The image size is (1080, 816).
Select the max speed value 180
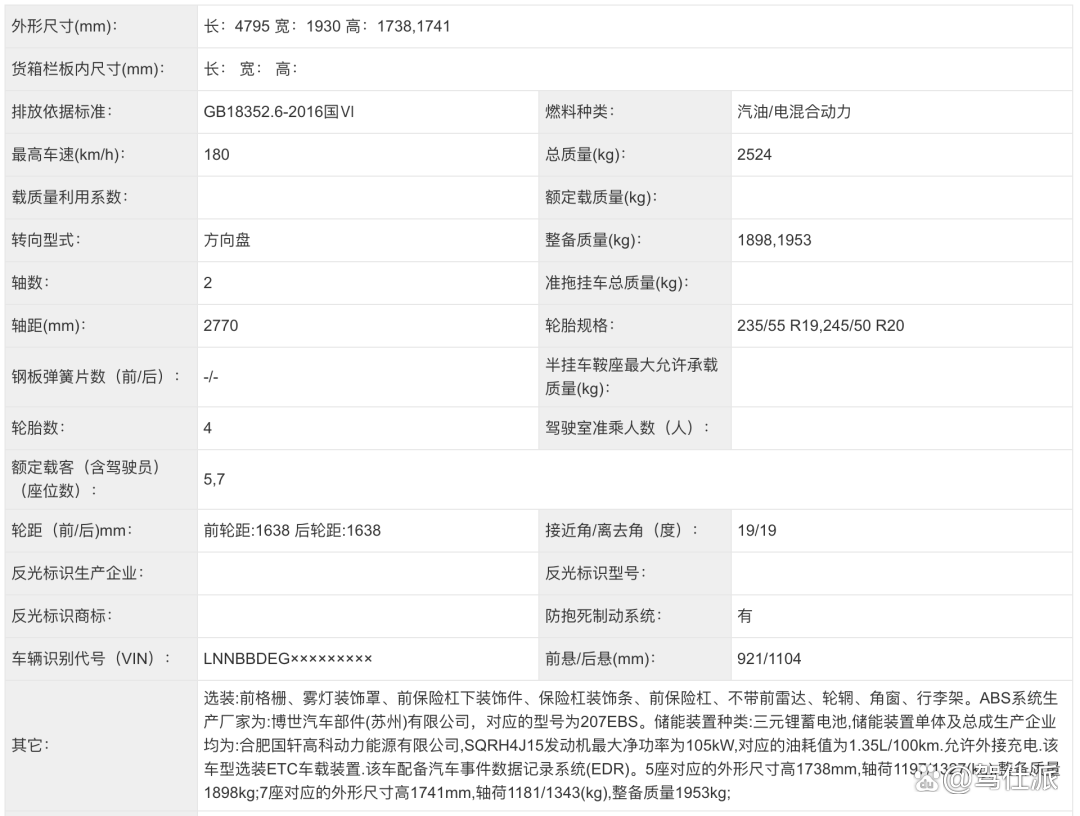pyautogui.click(x=216, y=154)
